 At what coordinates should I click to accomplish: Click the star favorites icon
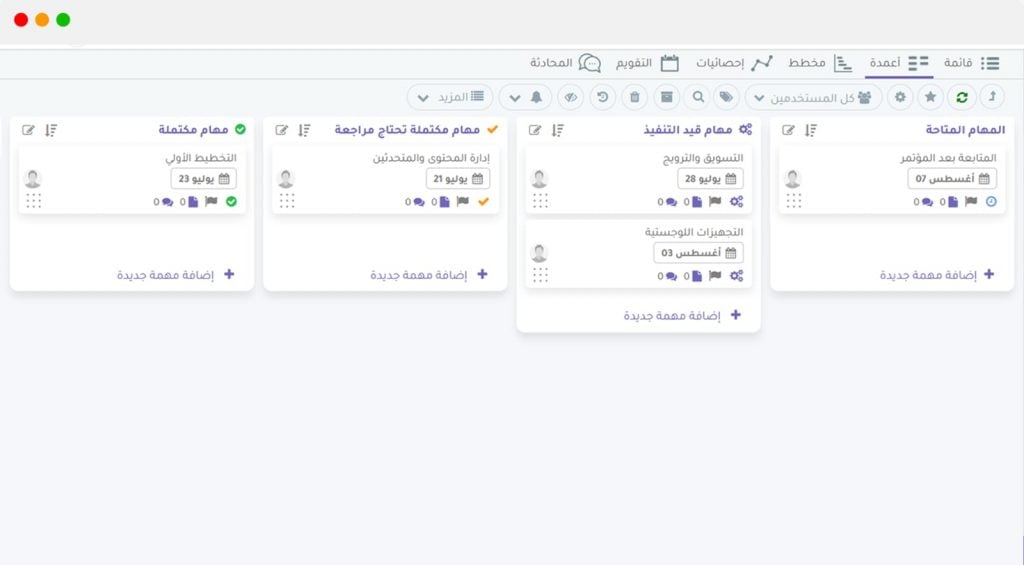pos(931,97)
